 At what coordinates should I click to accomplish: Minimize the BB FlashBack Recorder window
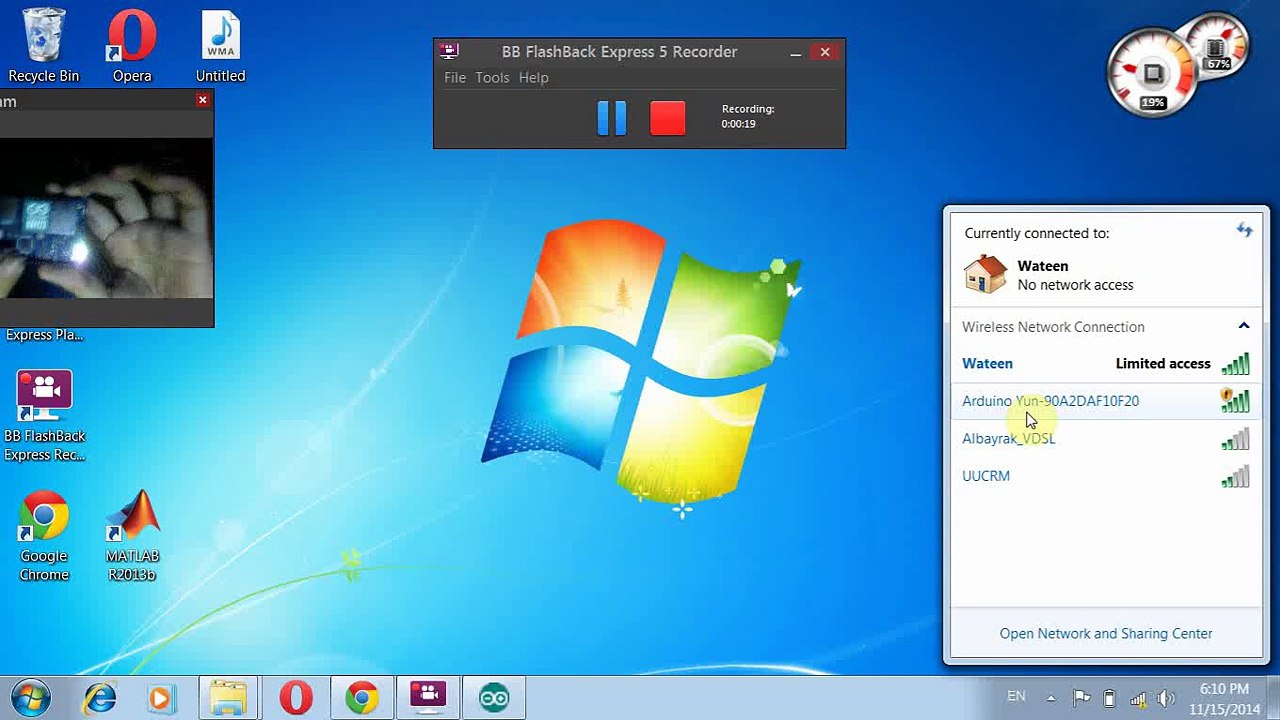coord(795,52)
